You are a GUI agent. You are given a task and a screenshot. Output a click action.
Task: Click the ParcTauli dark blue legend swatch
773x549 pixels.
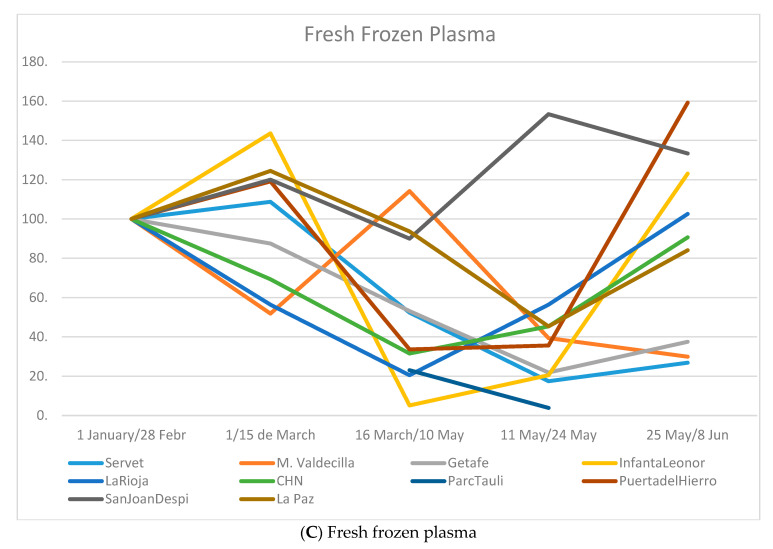pyautogui.click(x=428, y=481)
